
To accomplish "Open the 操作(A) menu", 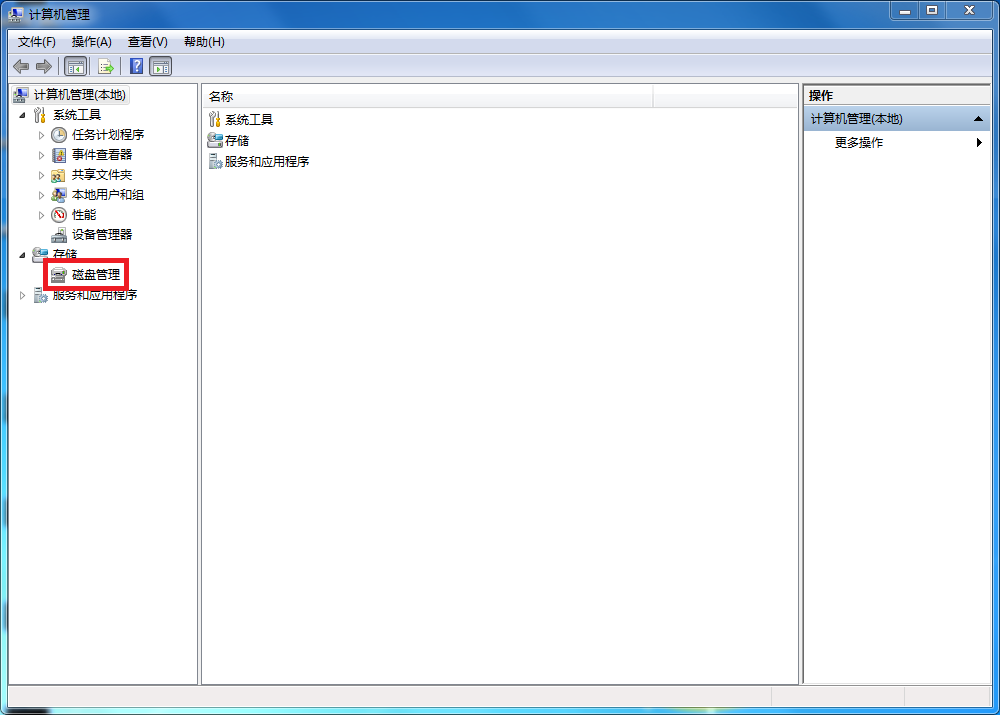I will tap(91, 42).
